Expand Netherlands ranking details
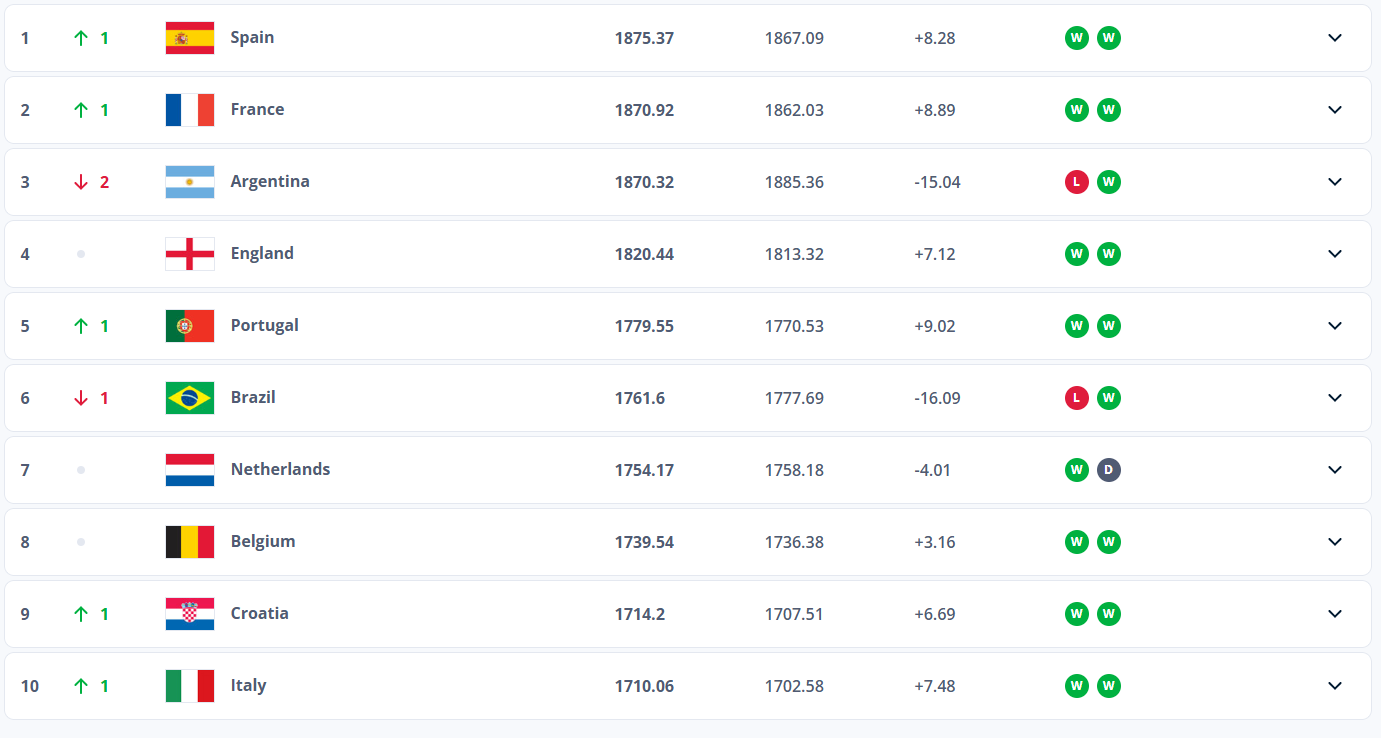Image resolution: width=1381 pixels, height=738 pixels. point(1334,470)
